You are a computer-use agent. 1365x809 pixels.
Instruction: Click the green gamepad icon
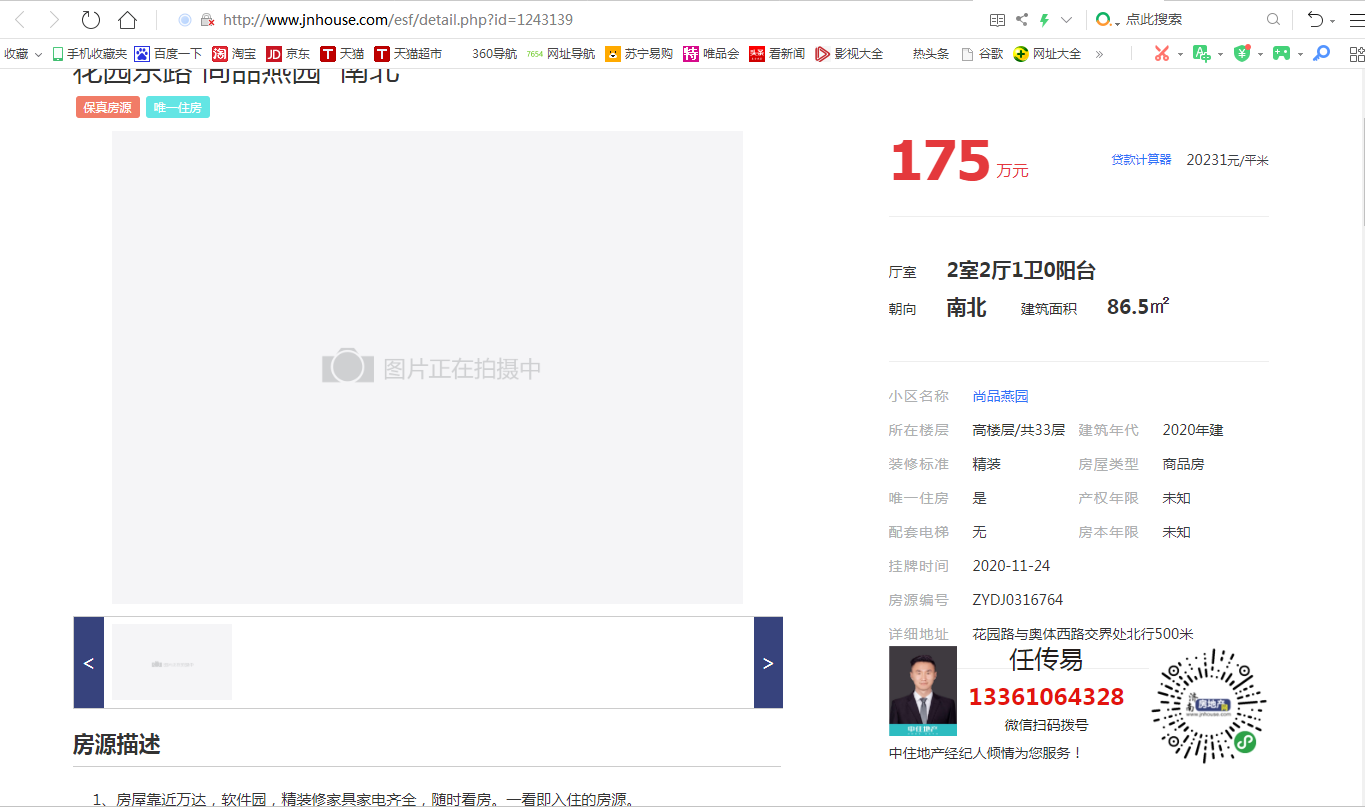click(x=1281, y=54)
